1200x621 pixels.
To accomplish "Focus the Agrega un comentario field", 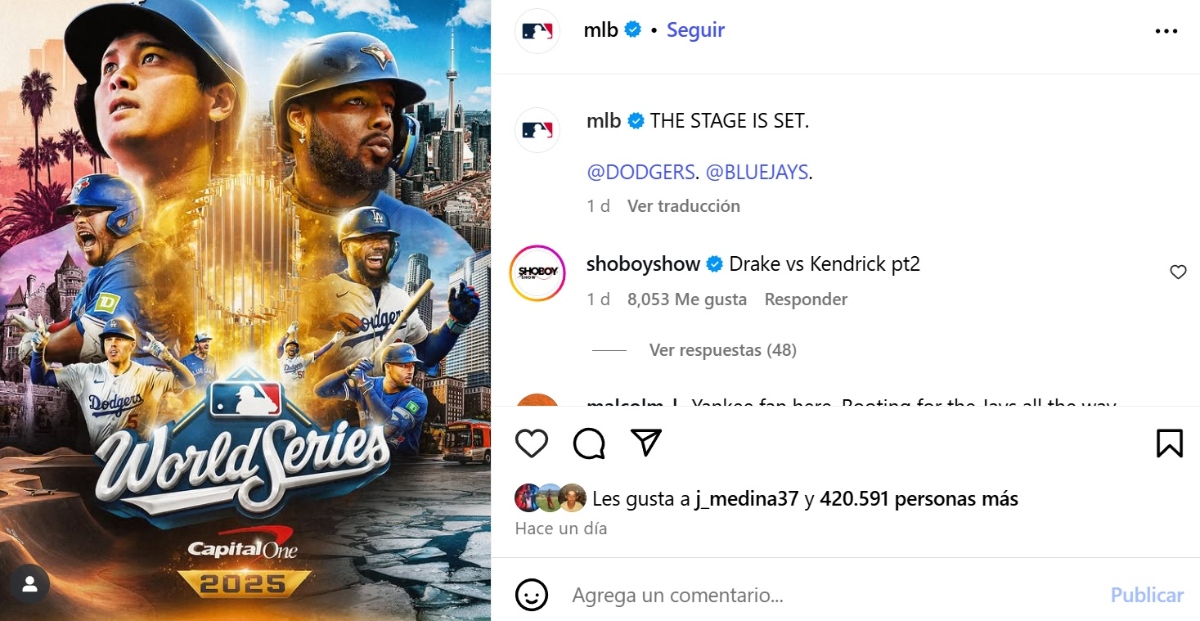I will click(x=830, y=595).
